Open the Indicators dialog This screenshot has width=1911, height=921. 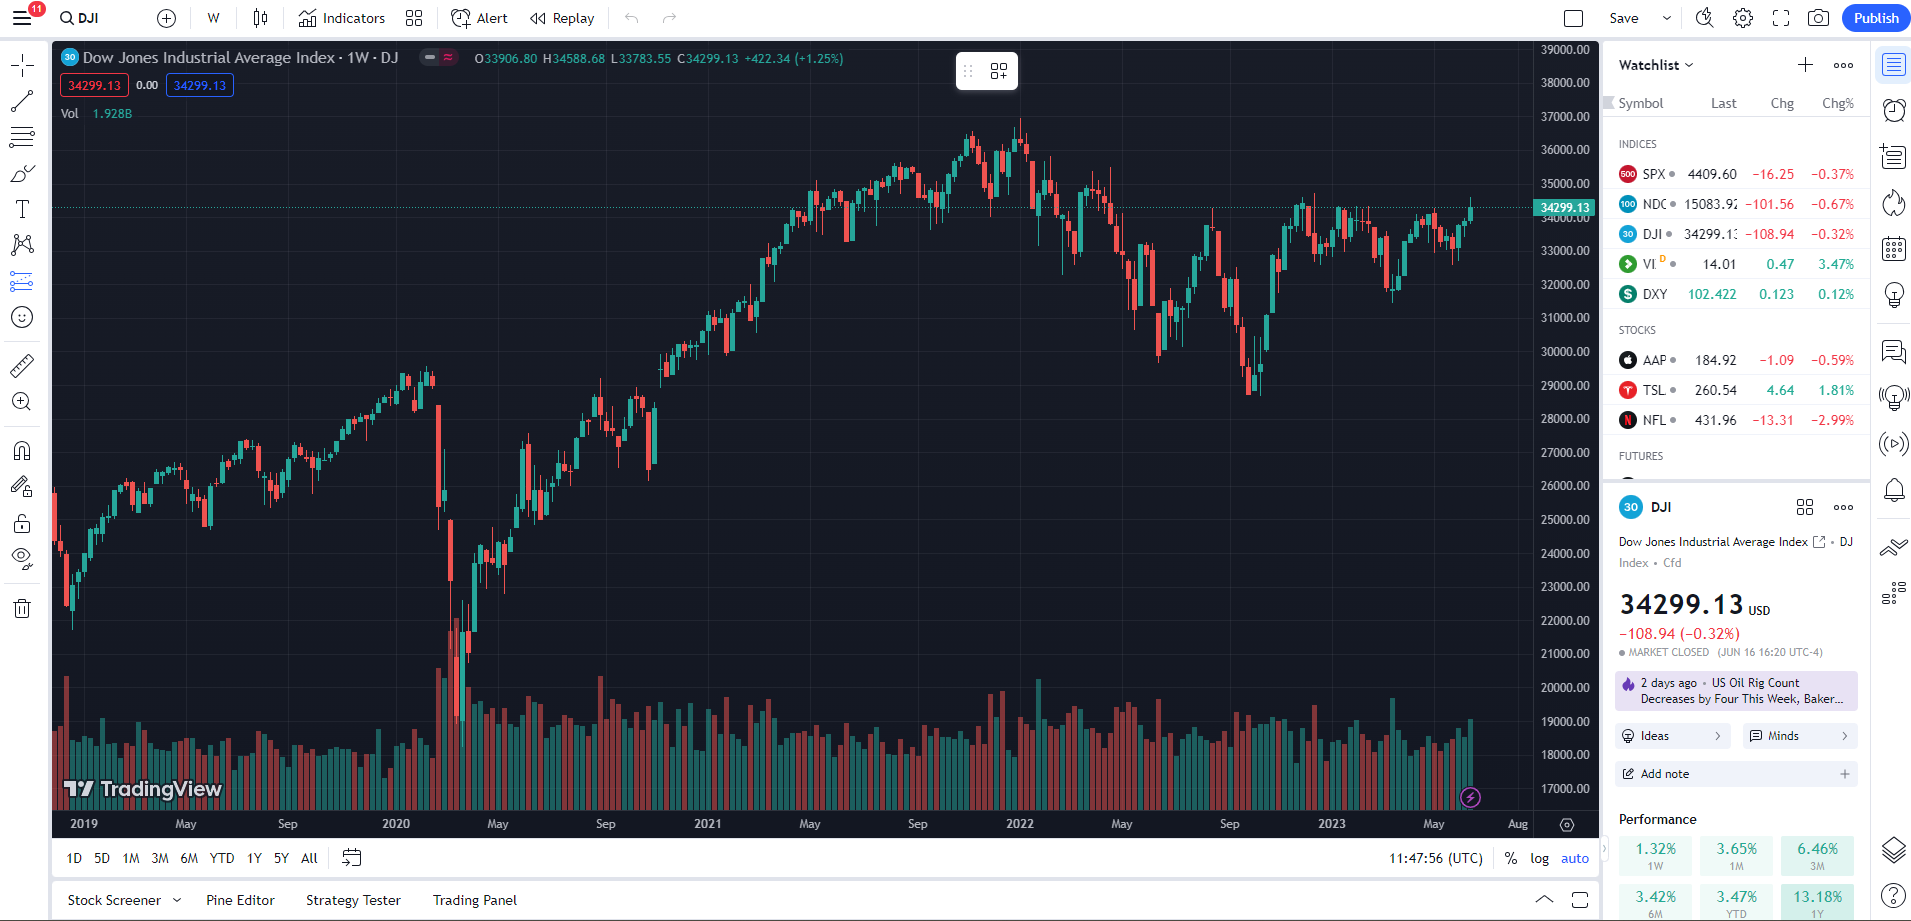342,18
